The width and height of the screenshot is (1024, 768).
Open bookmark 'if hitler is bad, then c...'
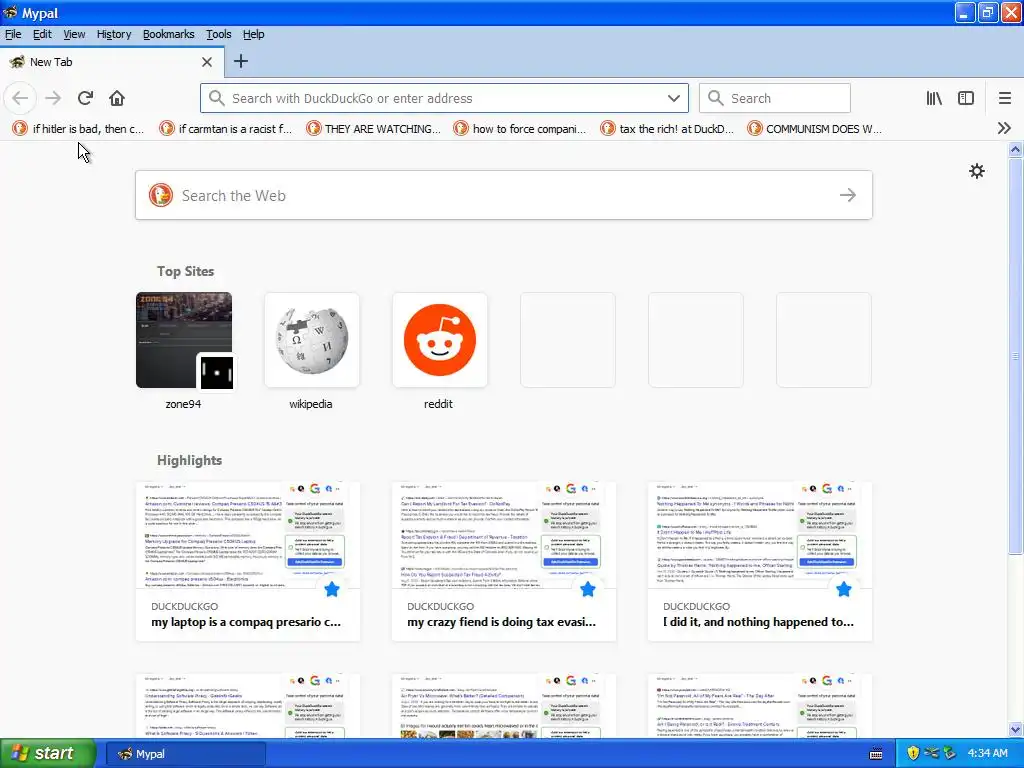pyautogui.click(x=78, y=129)
